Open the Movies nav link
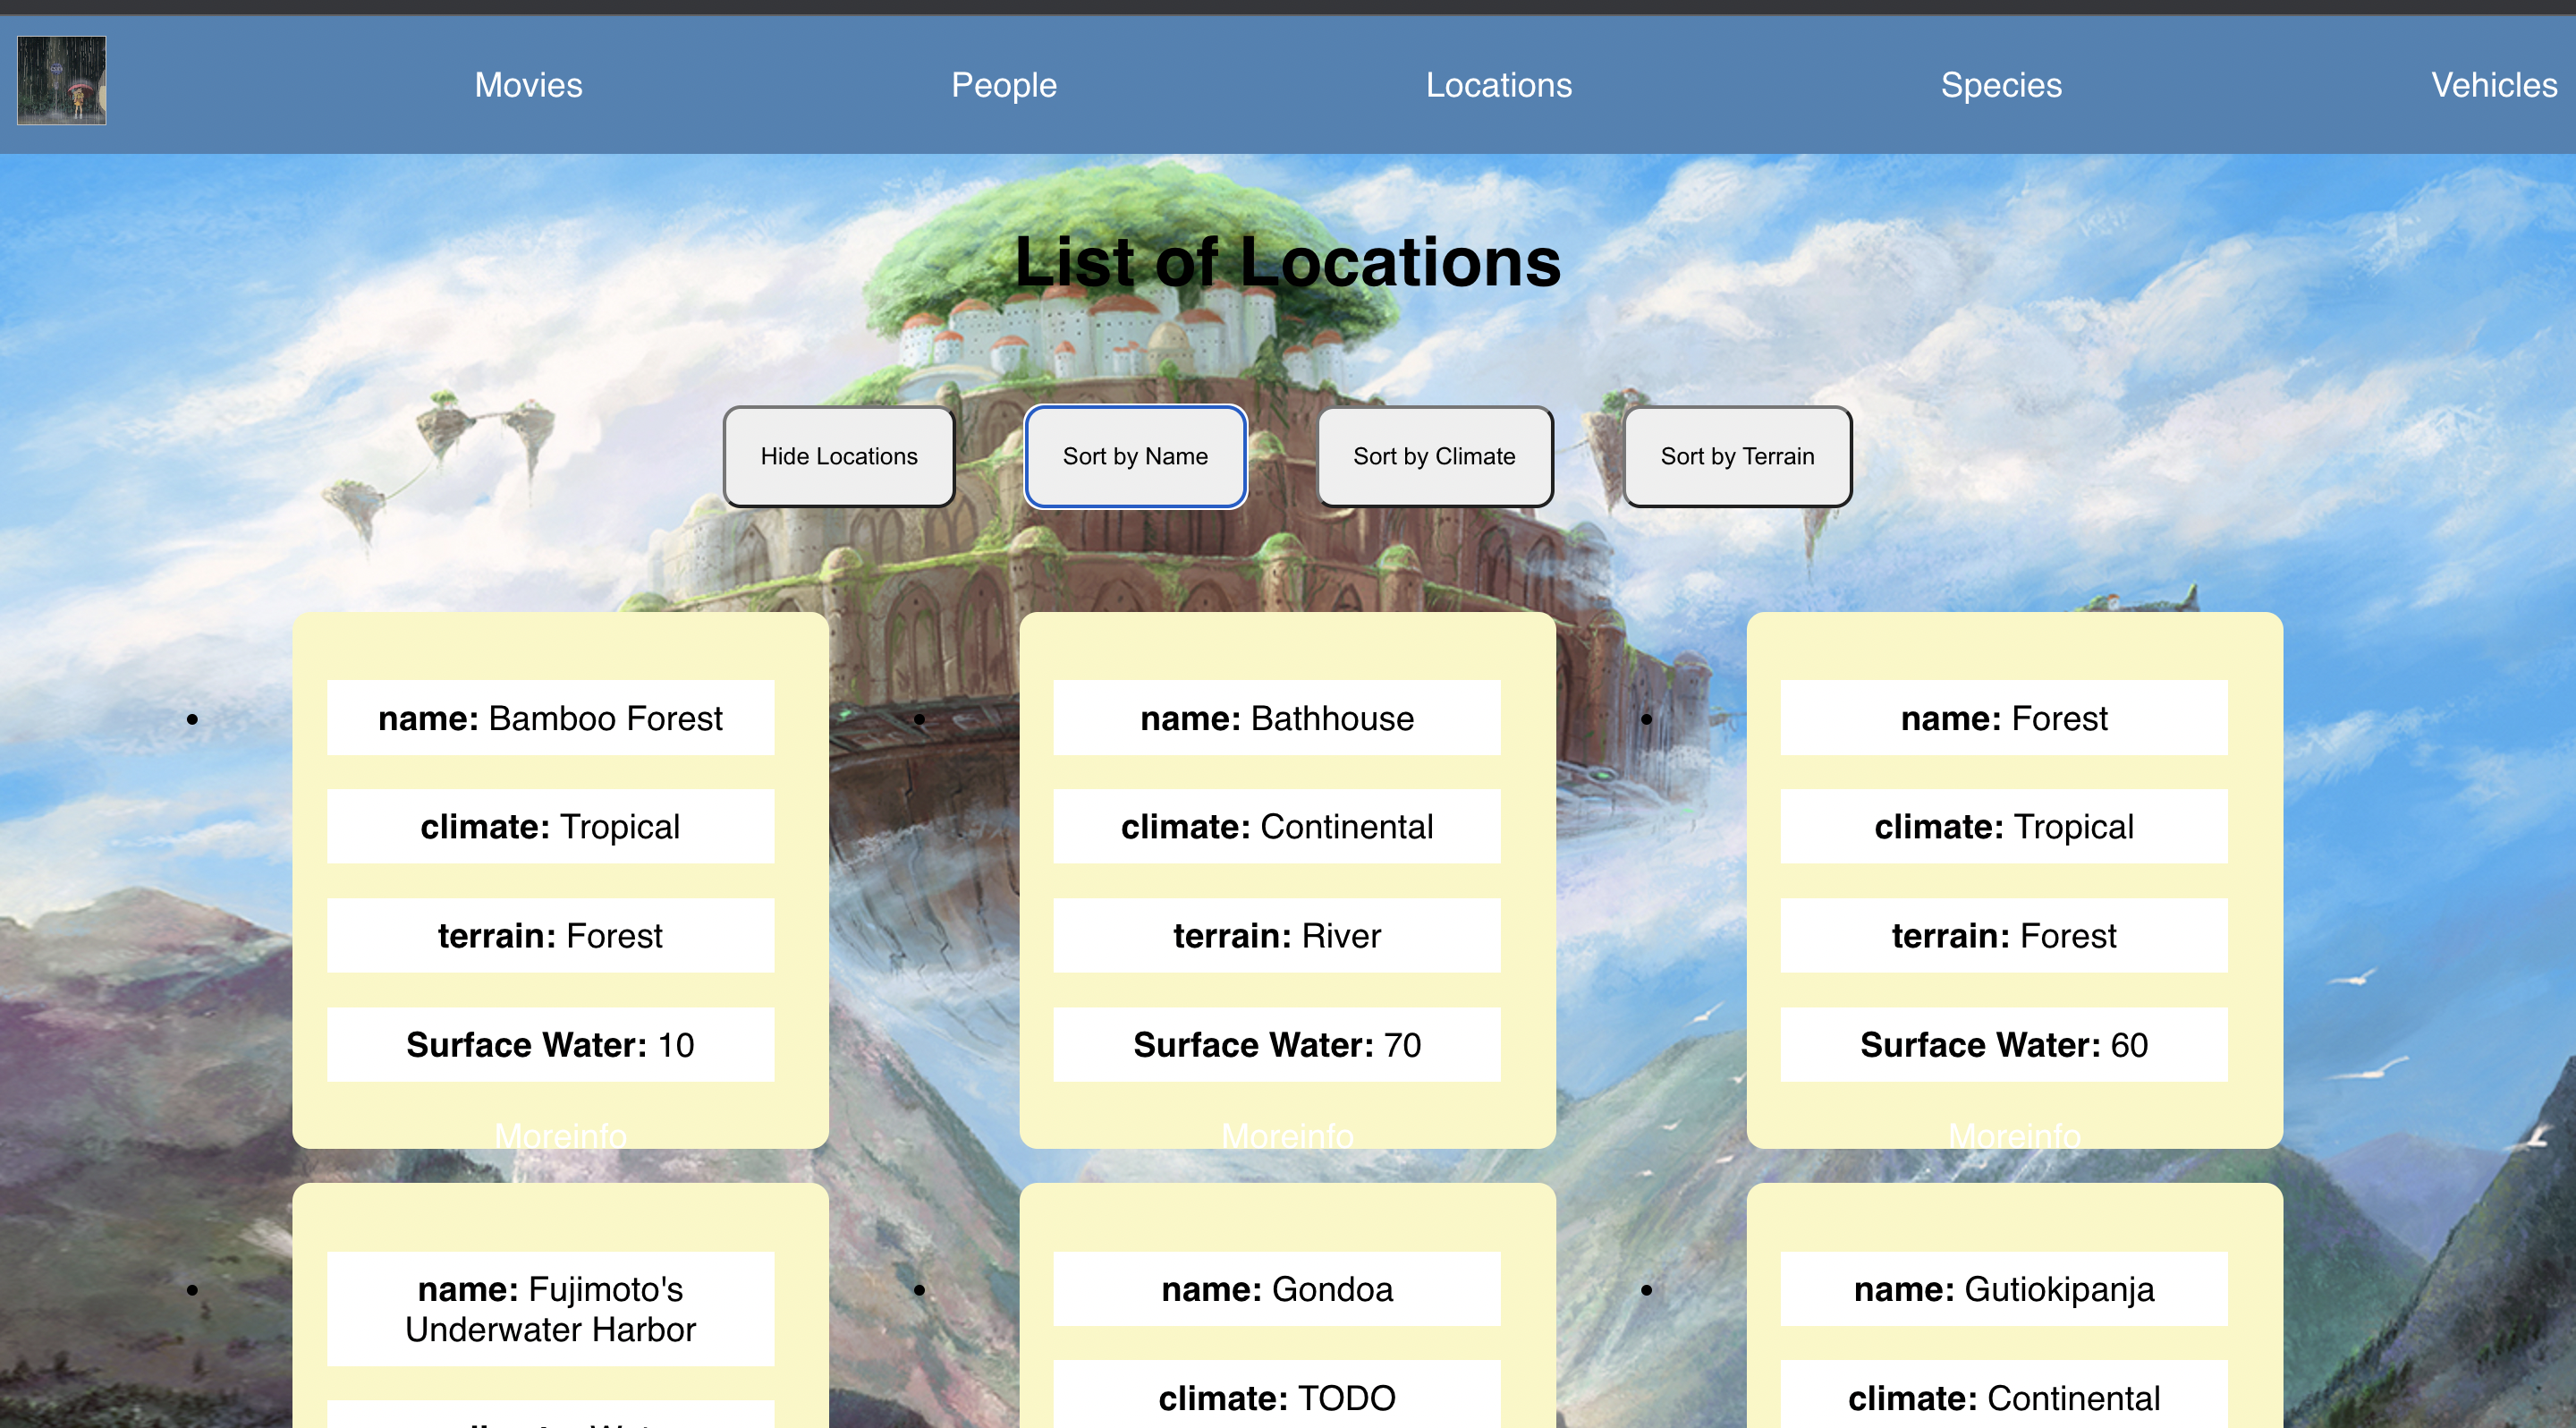 [528, 85]
